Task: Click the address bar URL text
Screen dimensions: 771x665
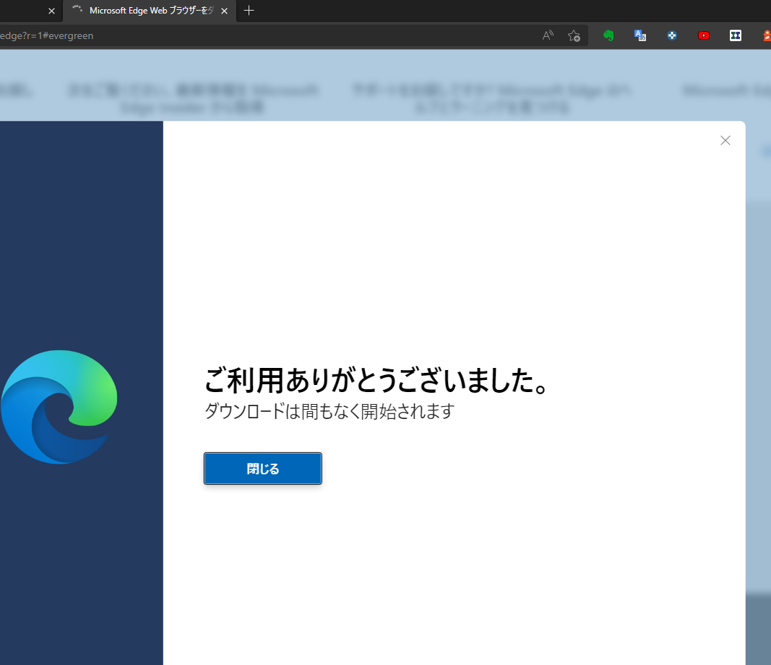Action: [x=47, y=35]
